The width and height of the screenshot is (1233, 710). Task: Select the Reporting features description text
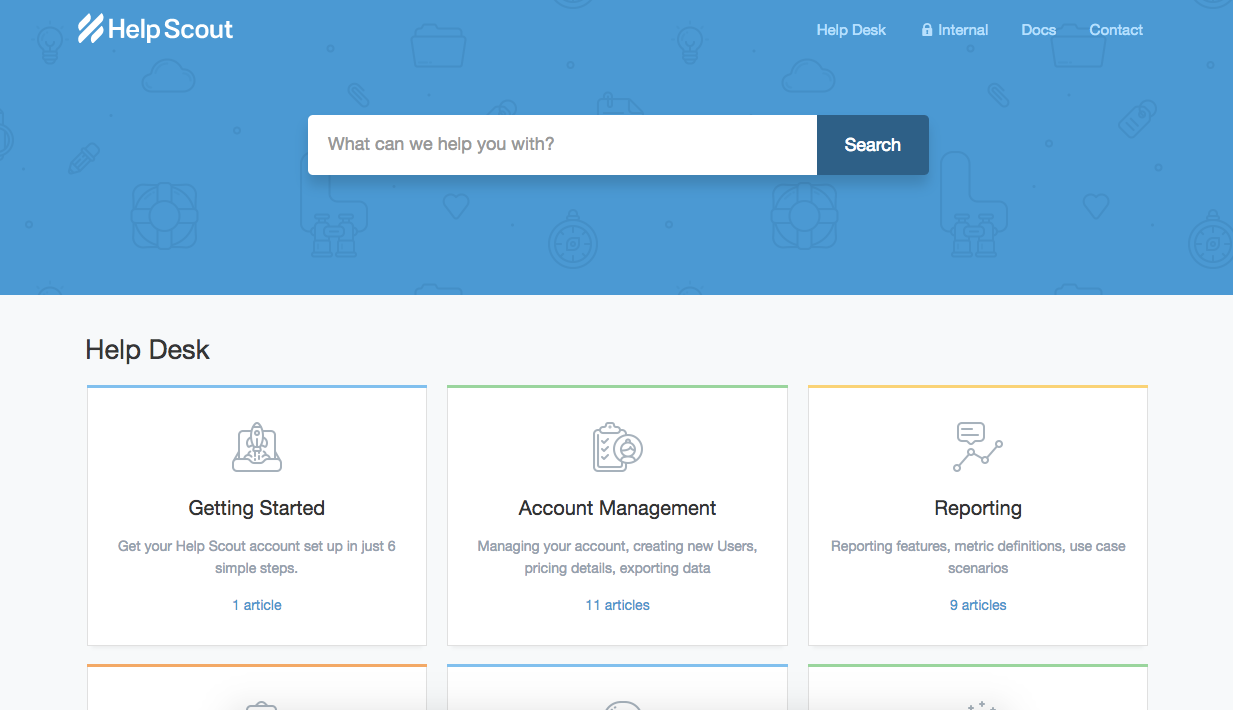977,557
